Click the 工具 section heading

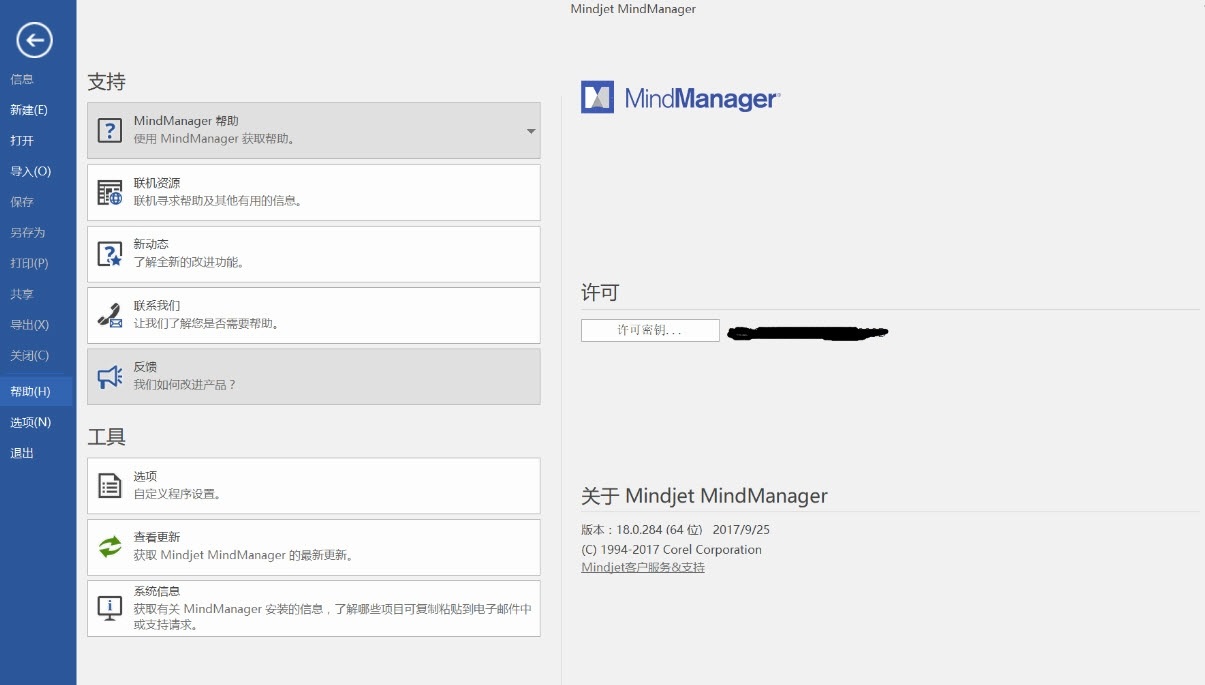[x=106, y=437]
